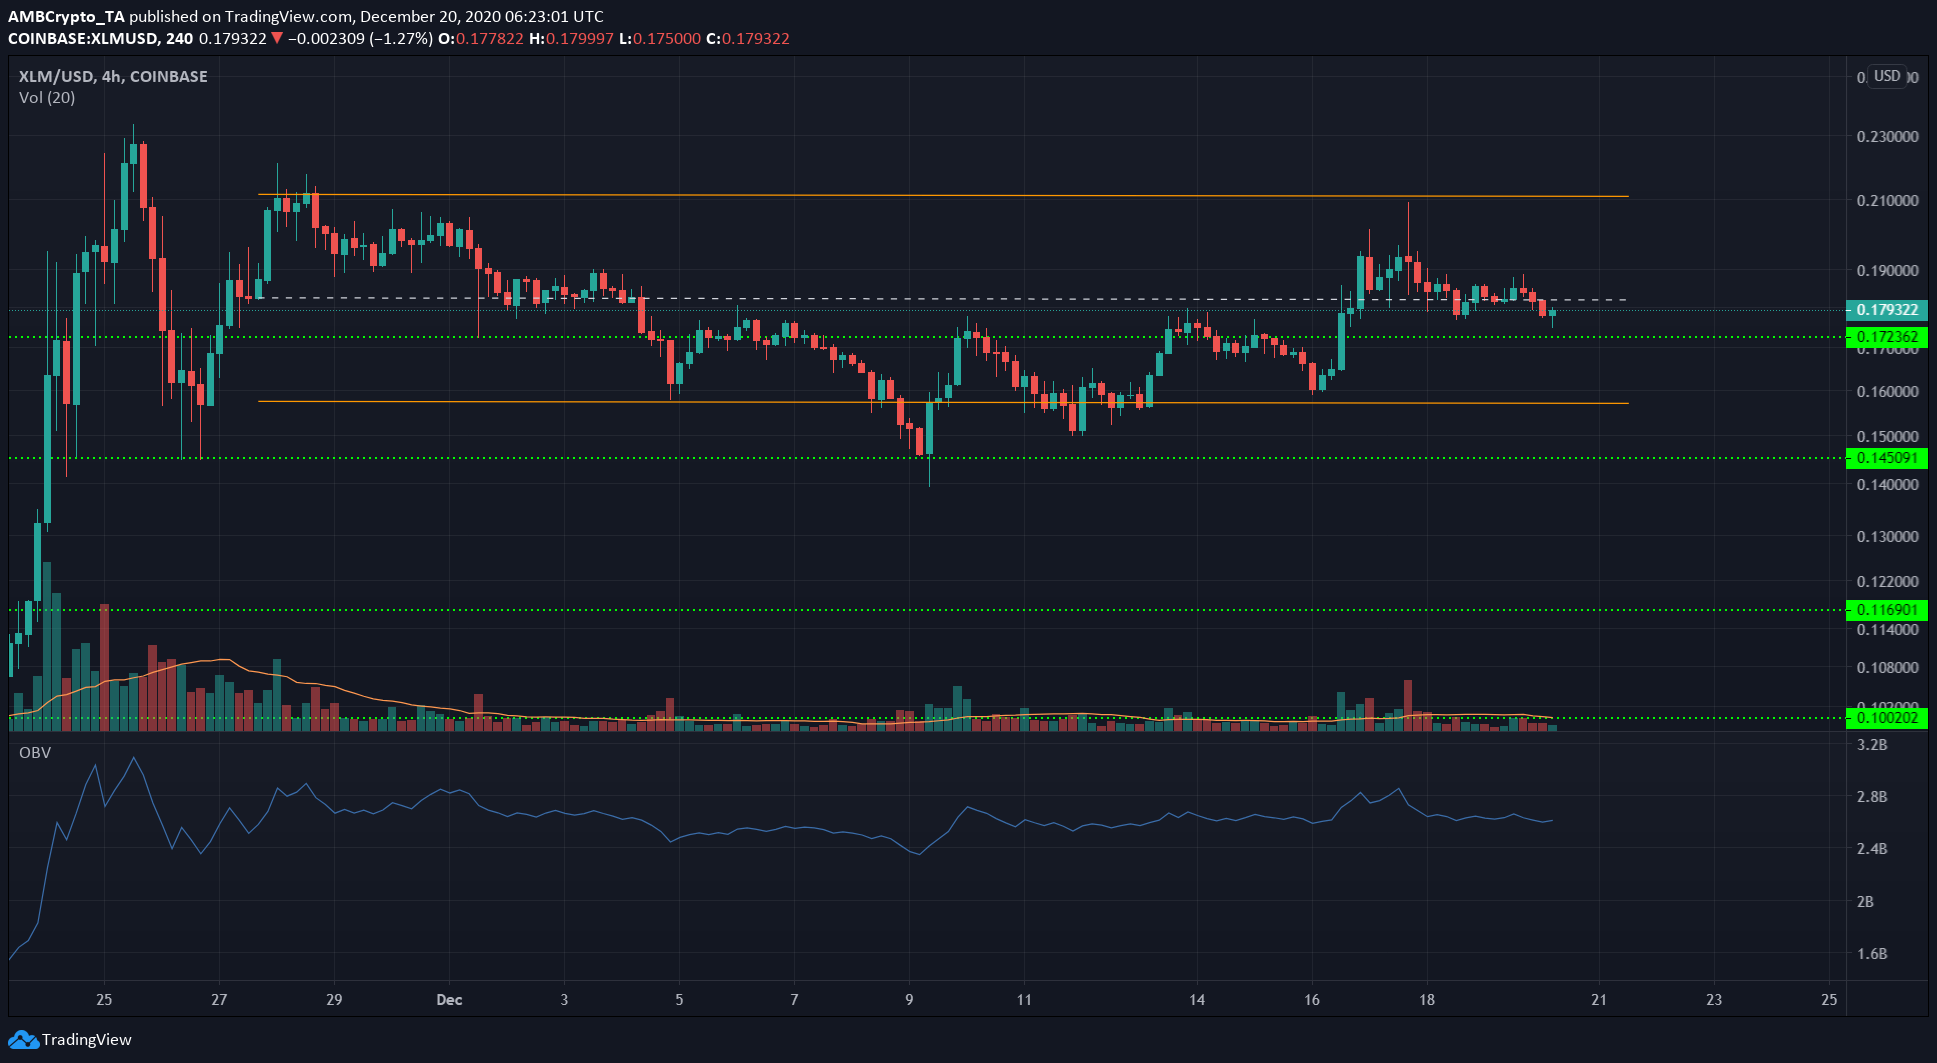The width and height of the screenshot is (1937, 1063).
Task: Click the 0.160000 price axis tick
Action: [1887, 392]
